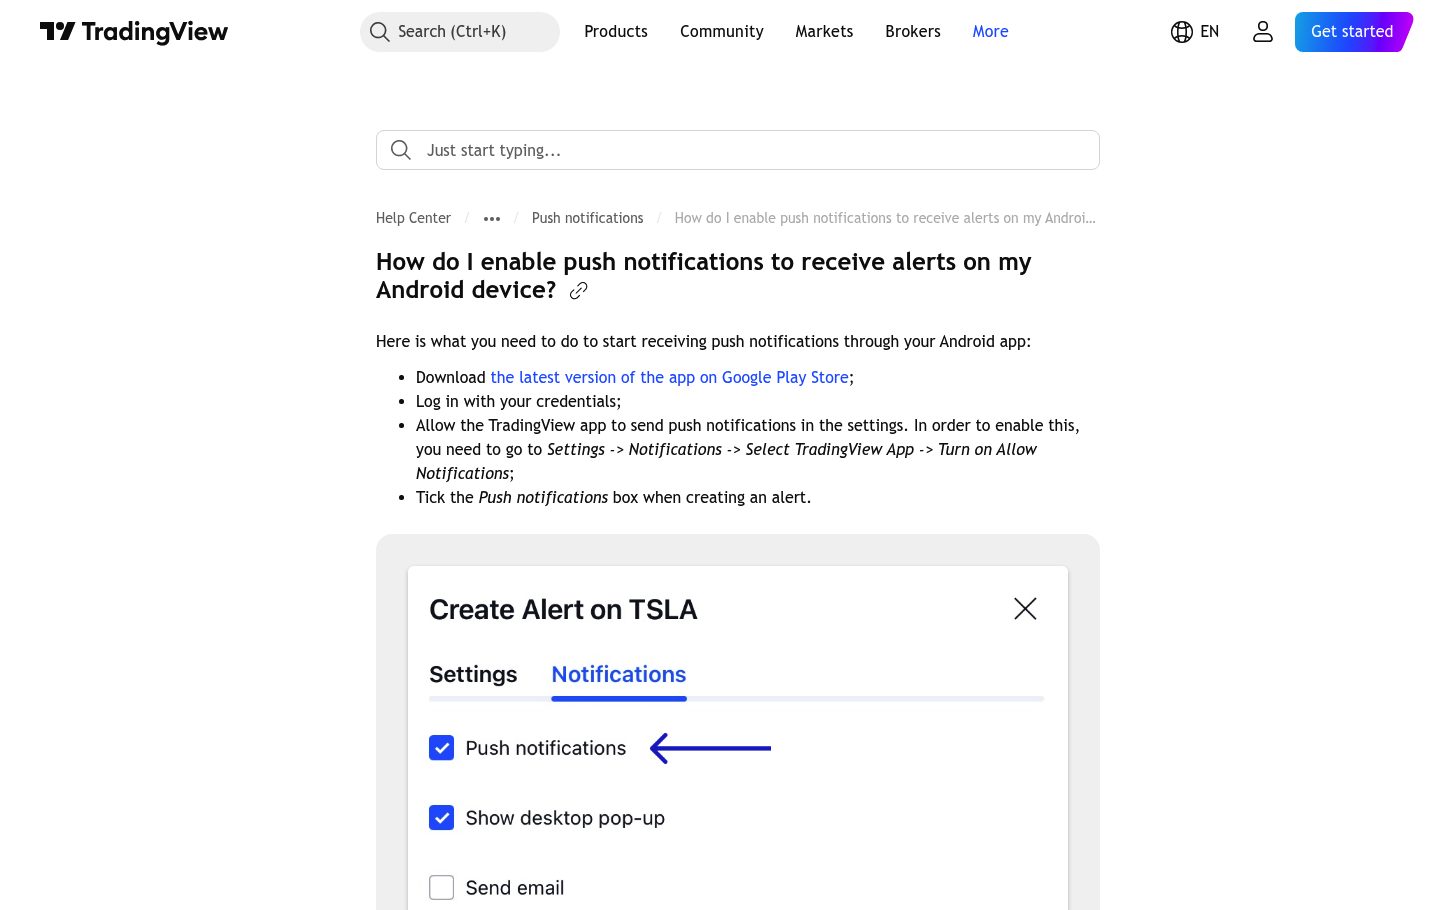Click the Log in with your credentials step
Screen dimensions: 1456x910
[518, 401]
